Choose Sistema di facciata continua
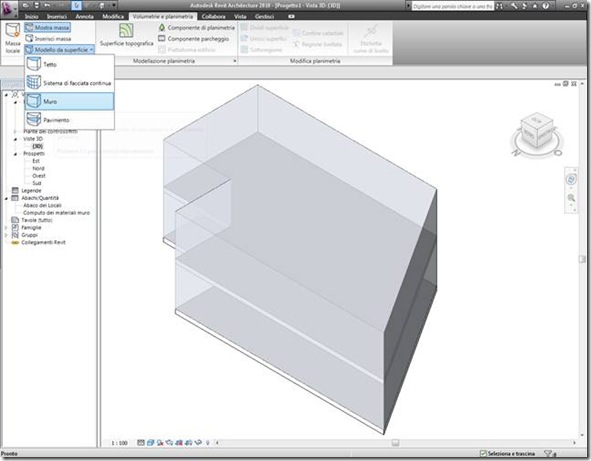The height and width of the screenshot is (461, 591). point(69,83)
